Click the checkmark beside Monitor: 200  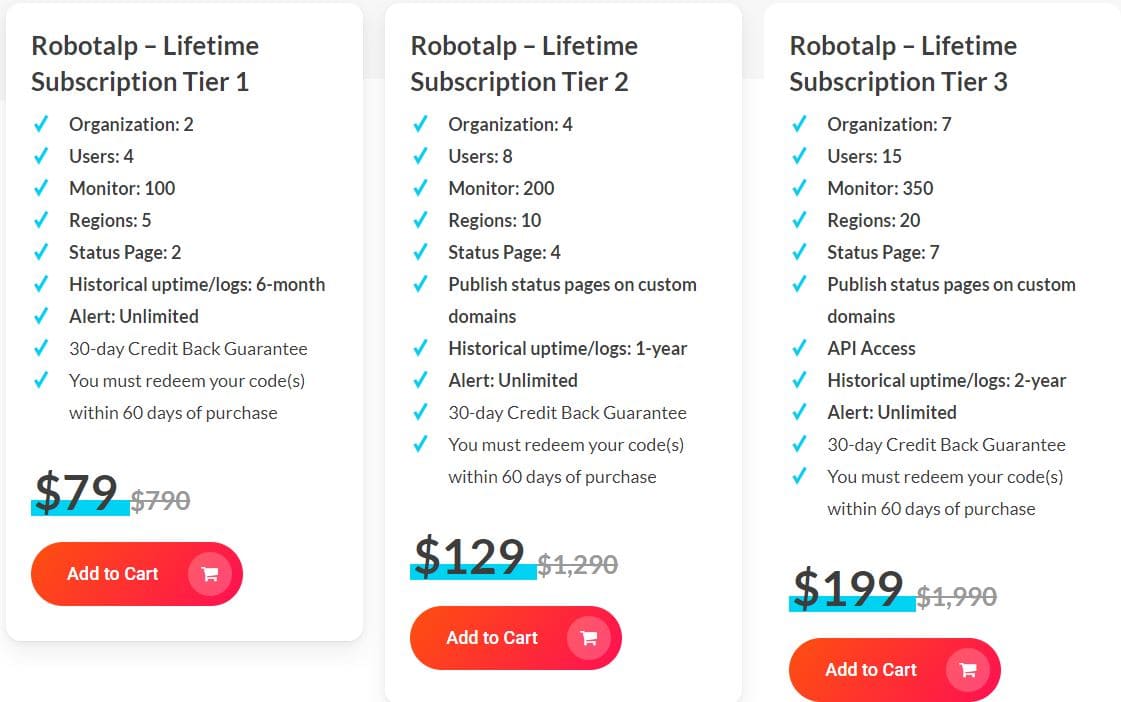421,188
